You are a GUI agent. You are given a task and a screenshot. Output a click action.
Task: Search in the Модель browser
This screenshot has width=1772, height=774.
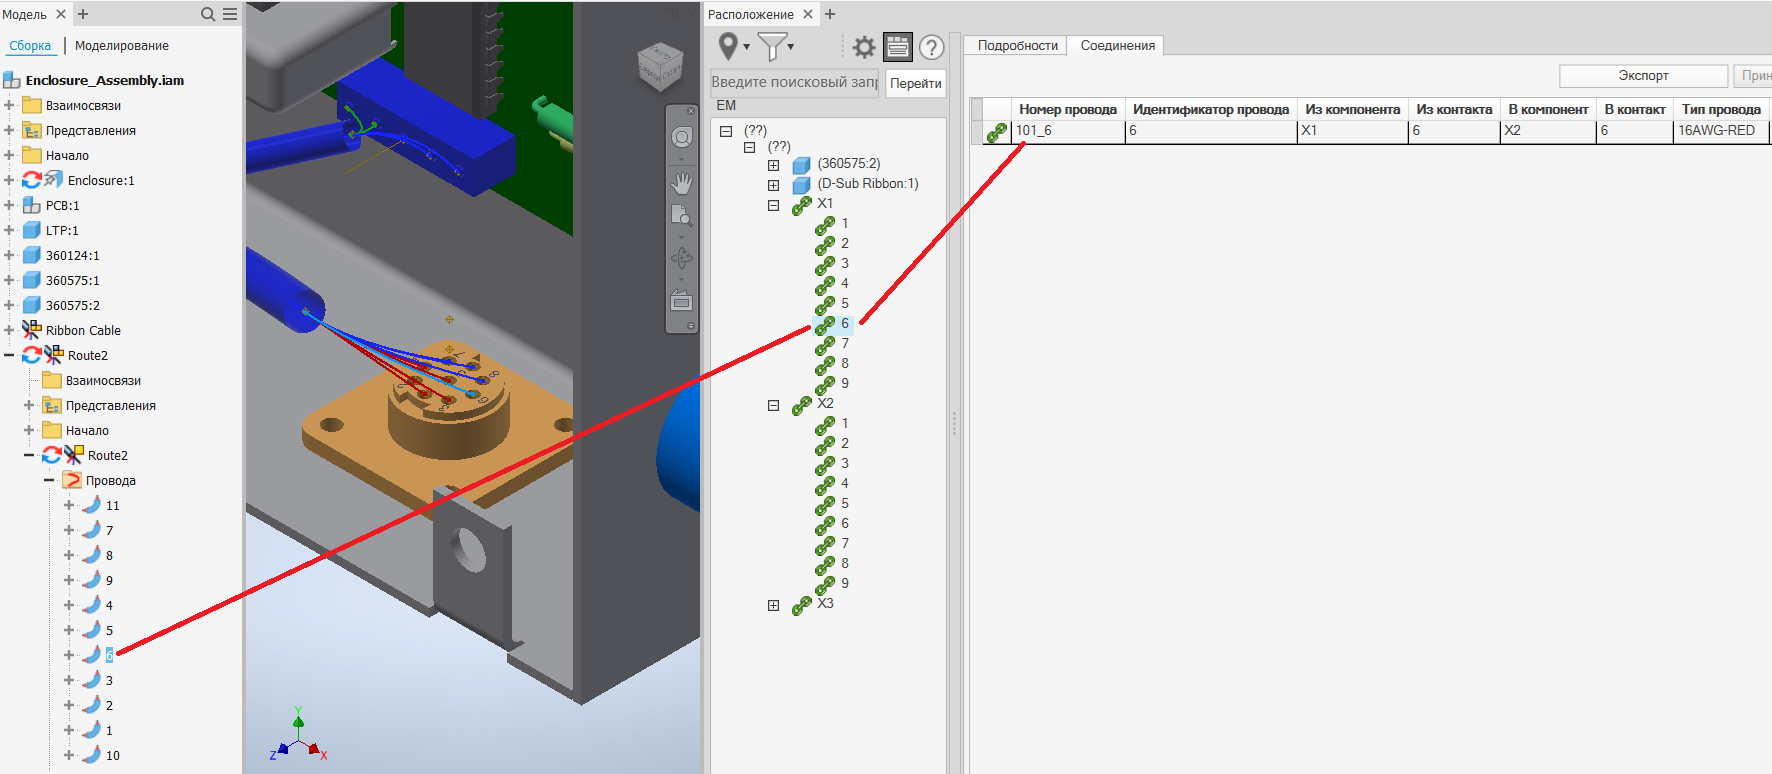[208, 14]
